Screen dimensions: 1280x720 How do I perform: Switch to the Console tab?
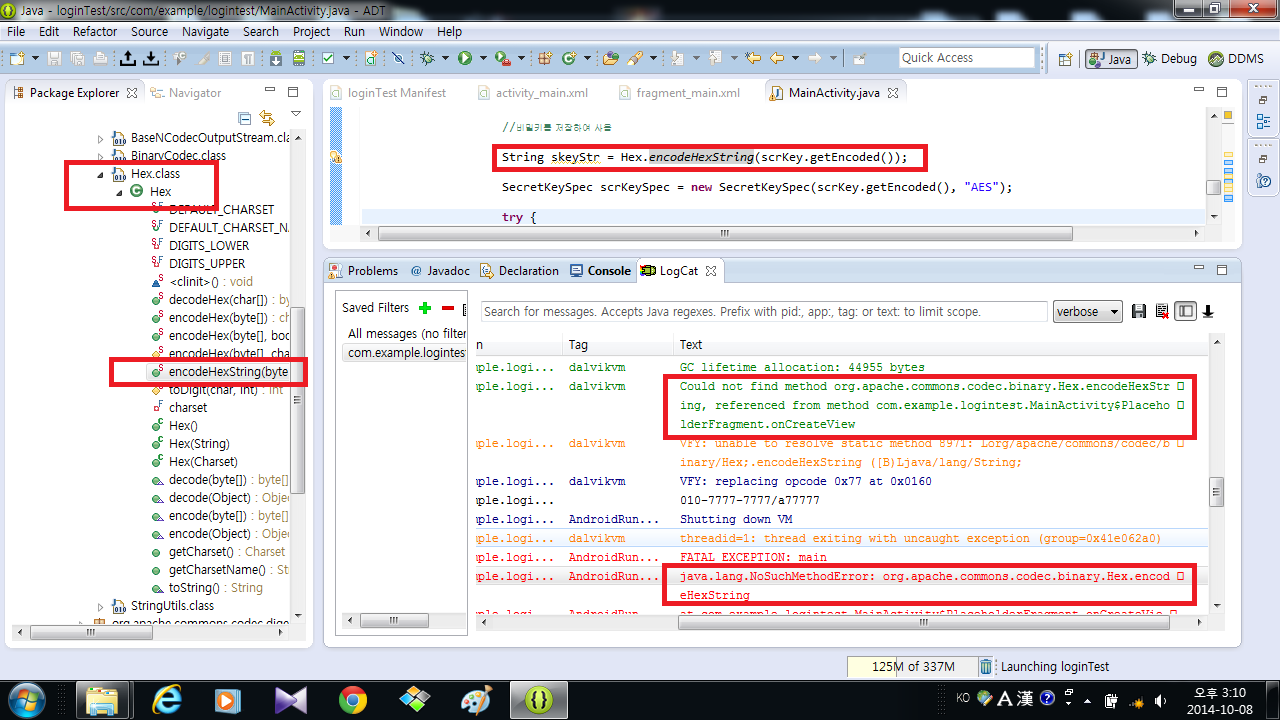[x=600, y=271]
